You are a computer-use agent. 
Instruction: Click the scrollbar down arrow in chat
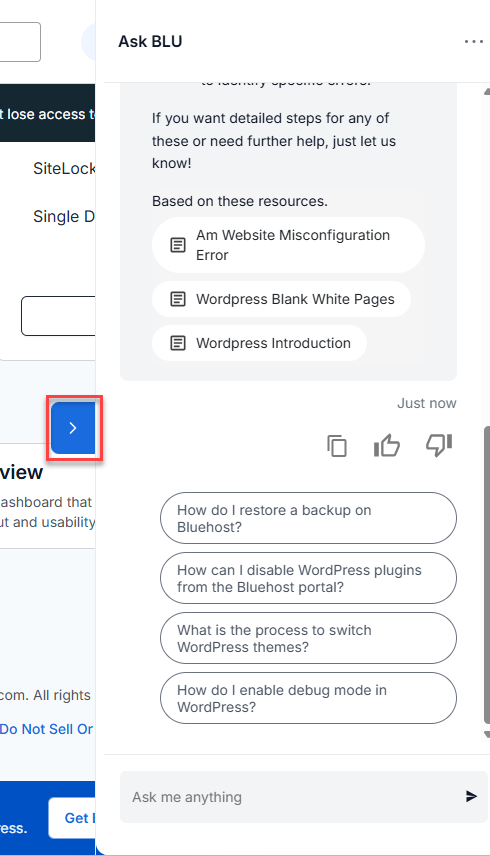487,735
